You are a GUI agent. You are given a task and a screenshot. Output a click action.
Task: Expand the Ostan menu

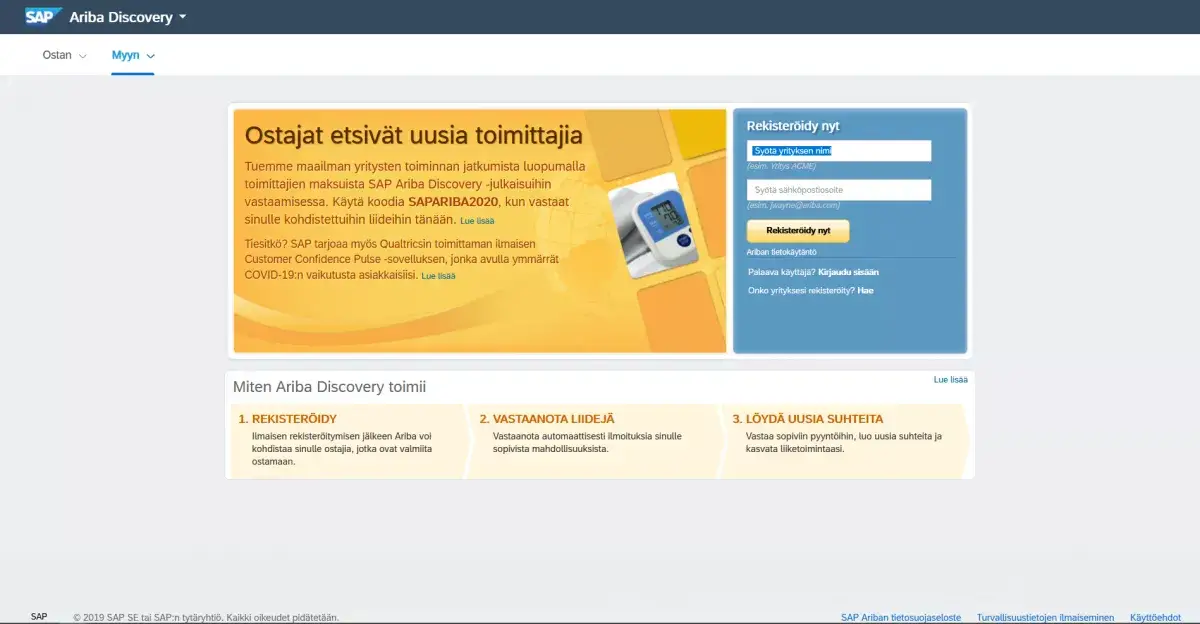click(65, 55)
